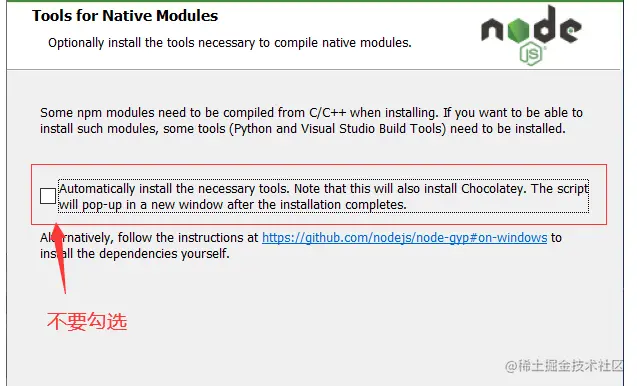The width and height of the screenshot is (637, 386).
Task: Click the green JS hexagon badge
Action: coord(531,54)
